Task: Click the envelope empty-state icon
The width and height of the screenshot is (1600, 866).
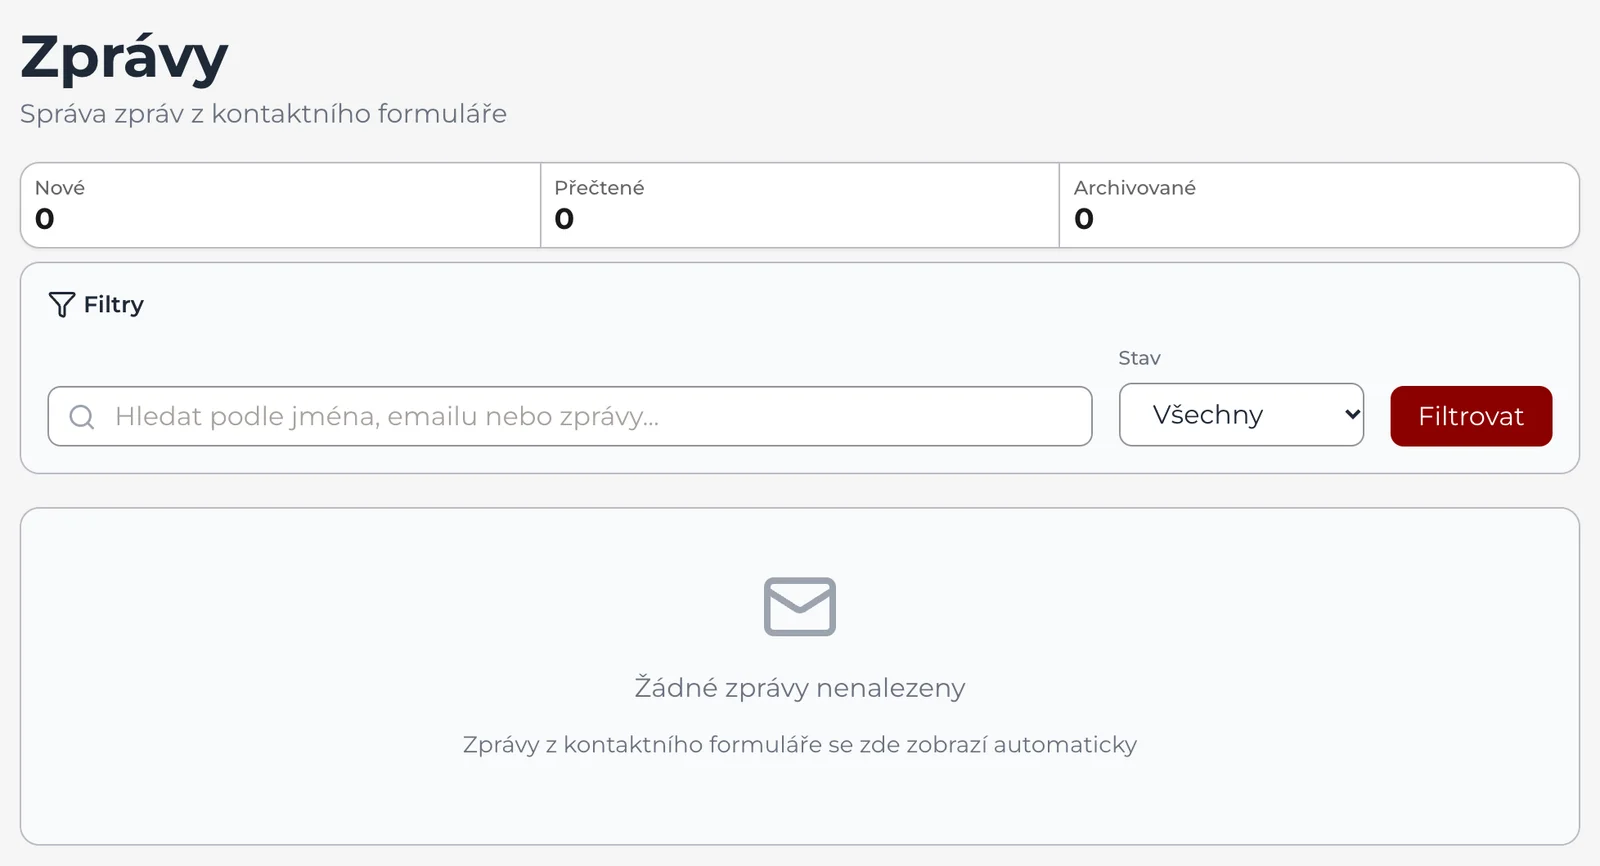Action: point(800,607)
